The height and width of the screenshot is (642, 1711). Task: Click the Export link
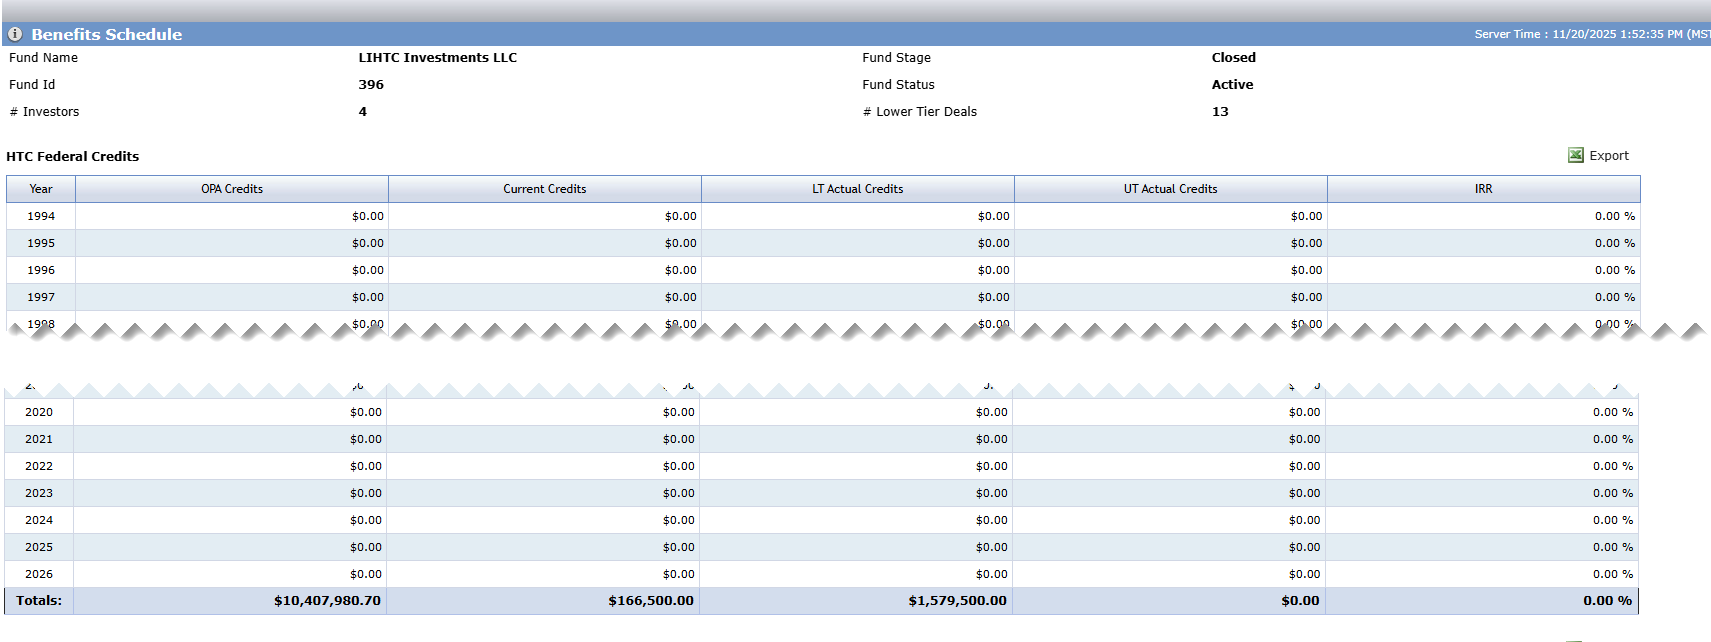(1608, 155)
